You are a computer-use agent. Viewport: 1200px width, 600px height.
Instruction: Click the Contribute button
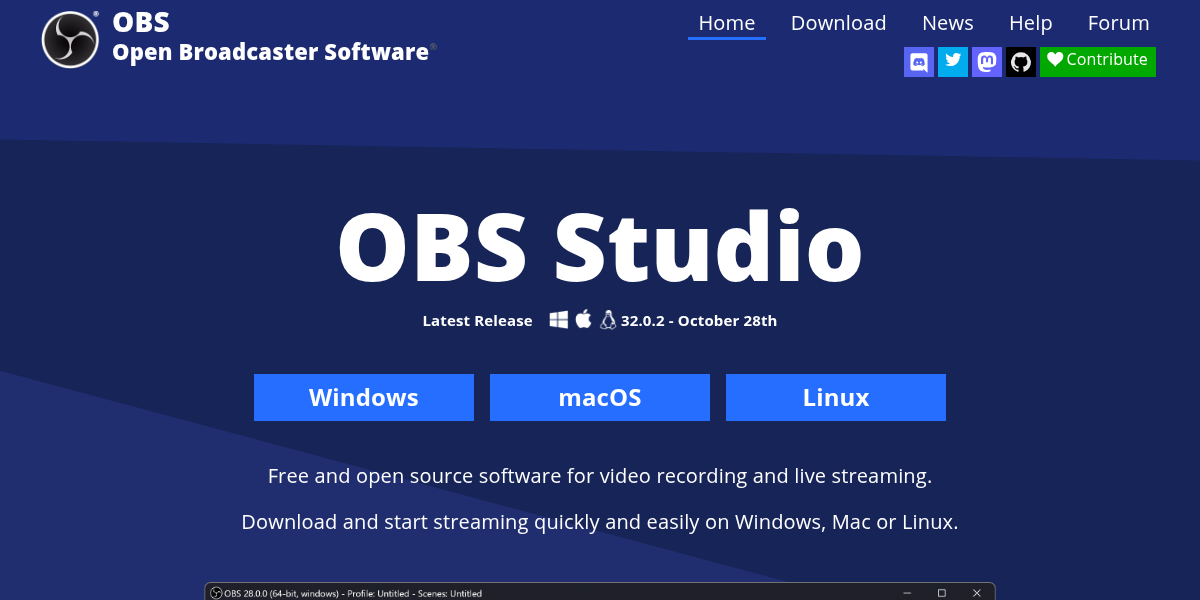pos(1097,61)
